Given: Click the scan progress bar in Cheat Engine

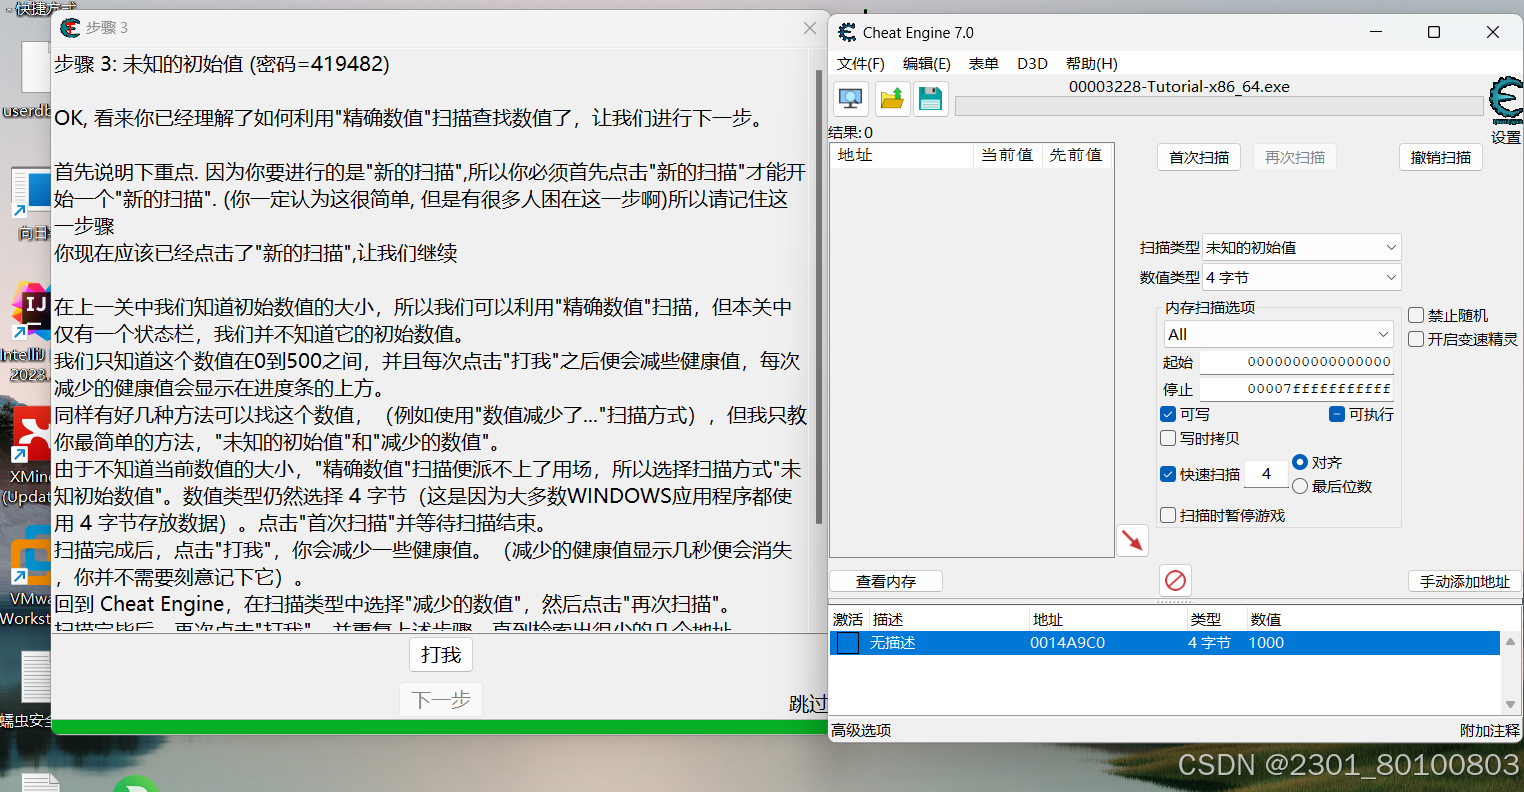Looking at the screenshot, I should pyautogui.click(x=1219, y=106).
